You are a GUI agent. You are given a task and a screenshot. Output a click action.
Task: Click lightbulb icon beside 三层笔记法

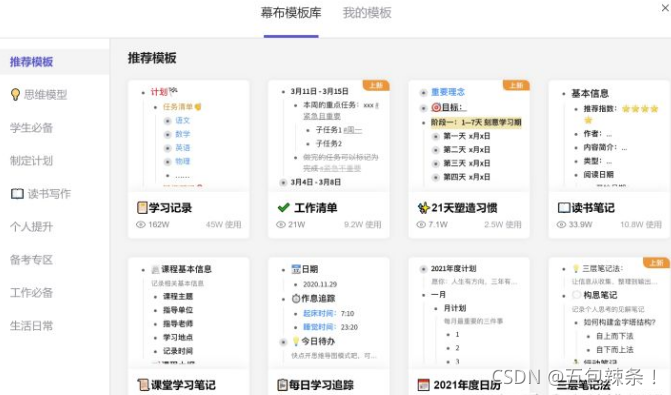576,269
